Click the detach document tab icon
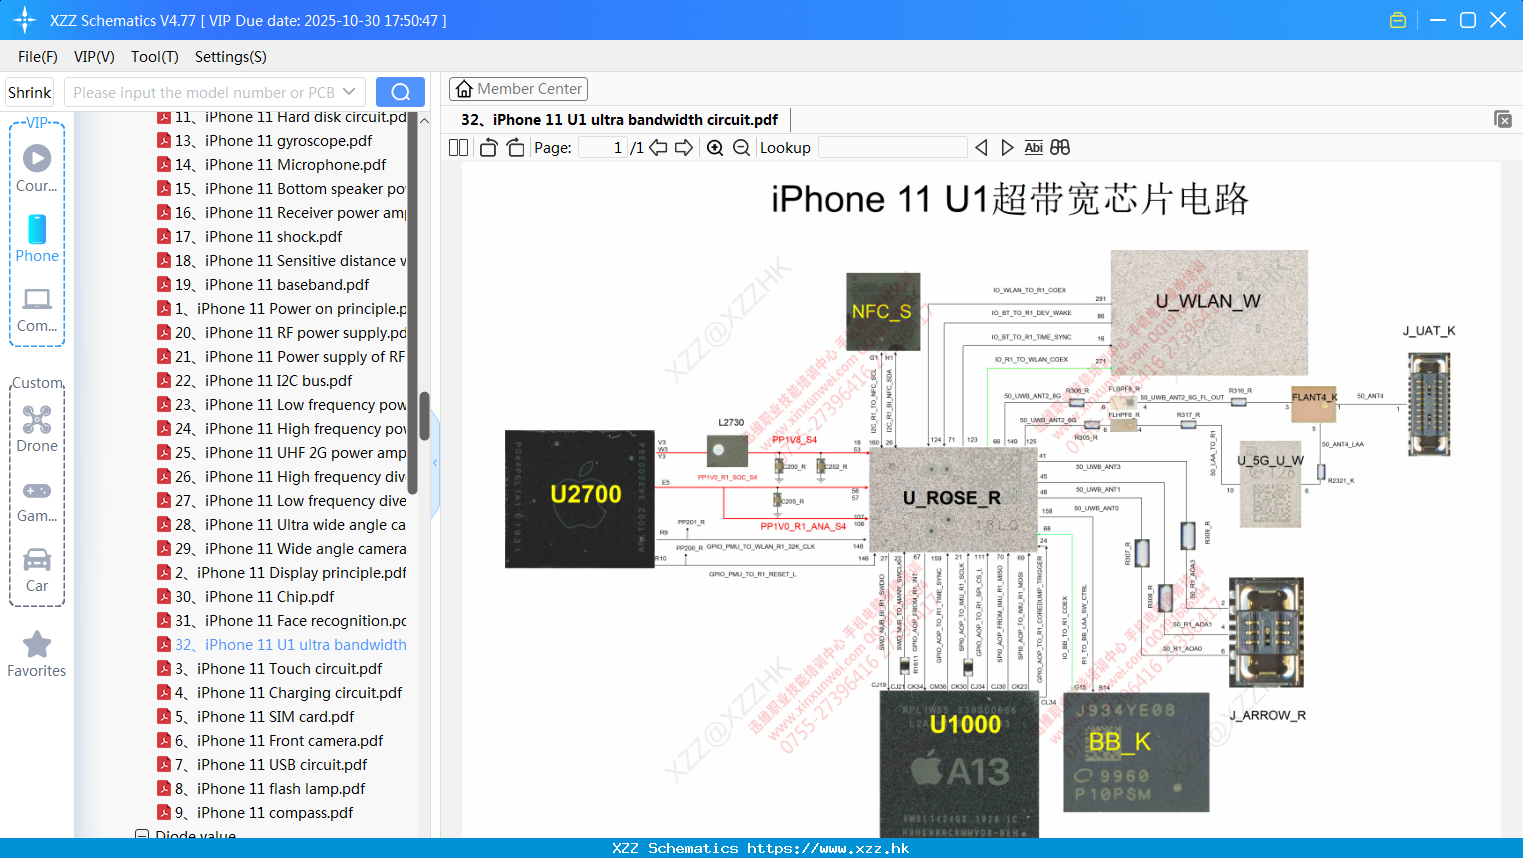This screenshot has width=1523, height=858. click(x=1503, y=119)
